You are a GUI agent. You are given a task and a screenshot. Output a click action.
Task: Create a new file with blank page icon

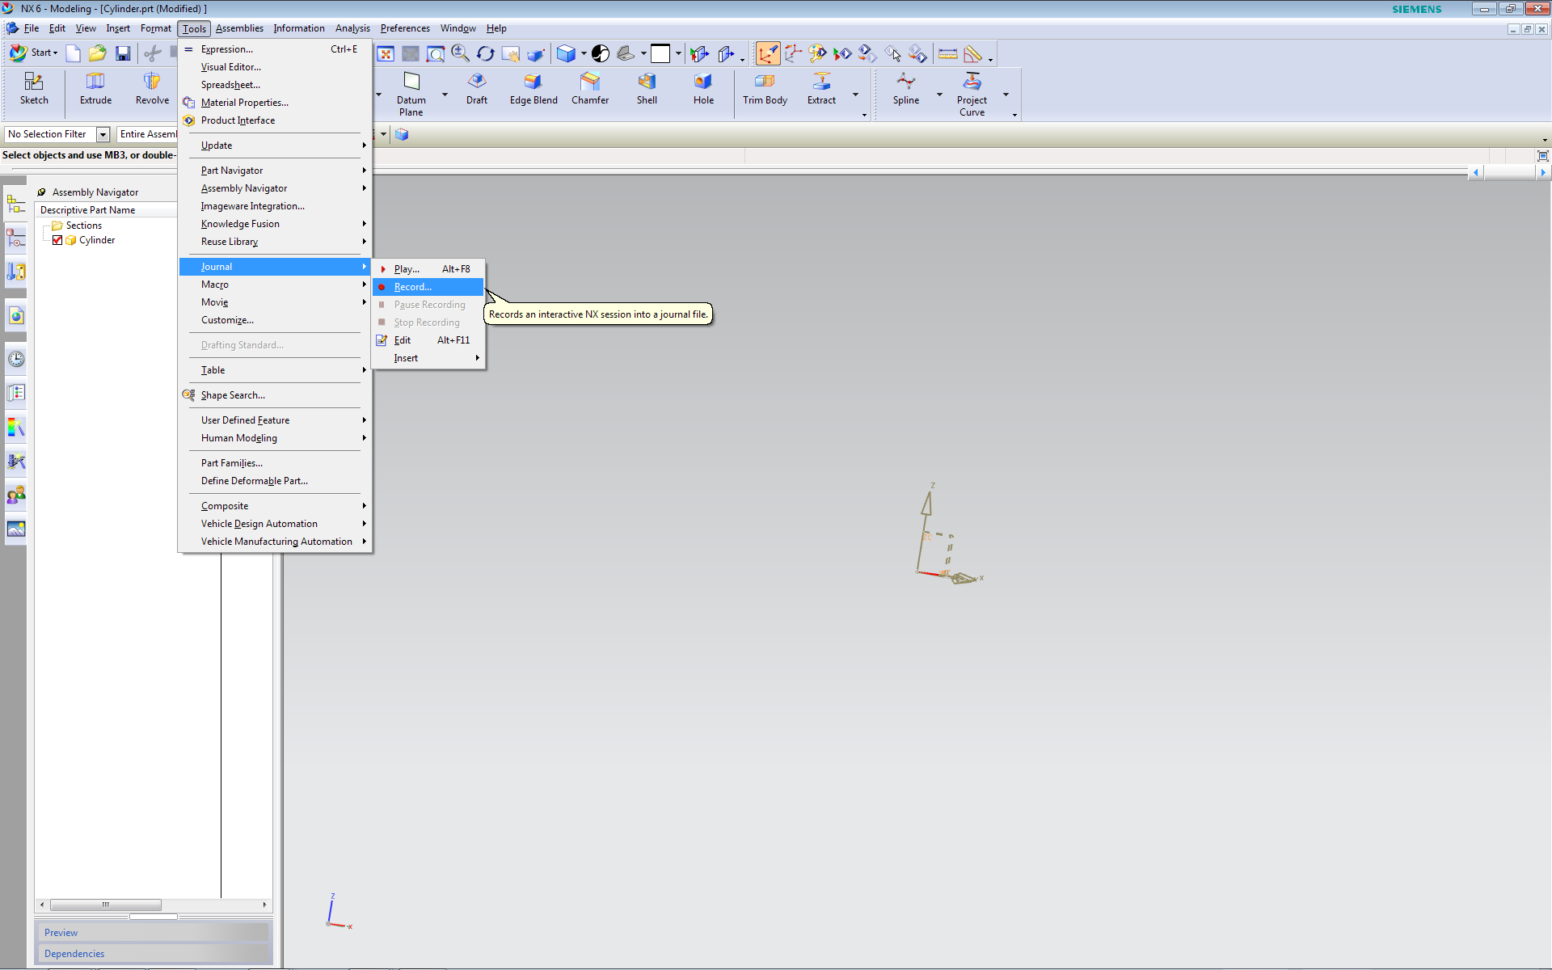pyautogui.click(x=73, y=53)
